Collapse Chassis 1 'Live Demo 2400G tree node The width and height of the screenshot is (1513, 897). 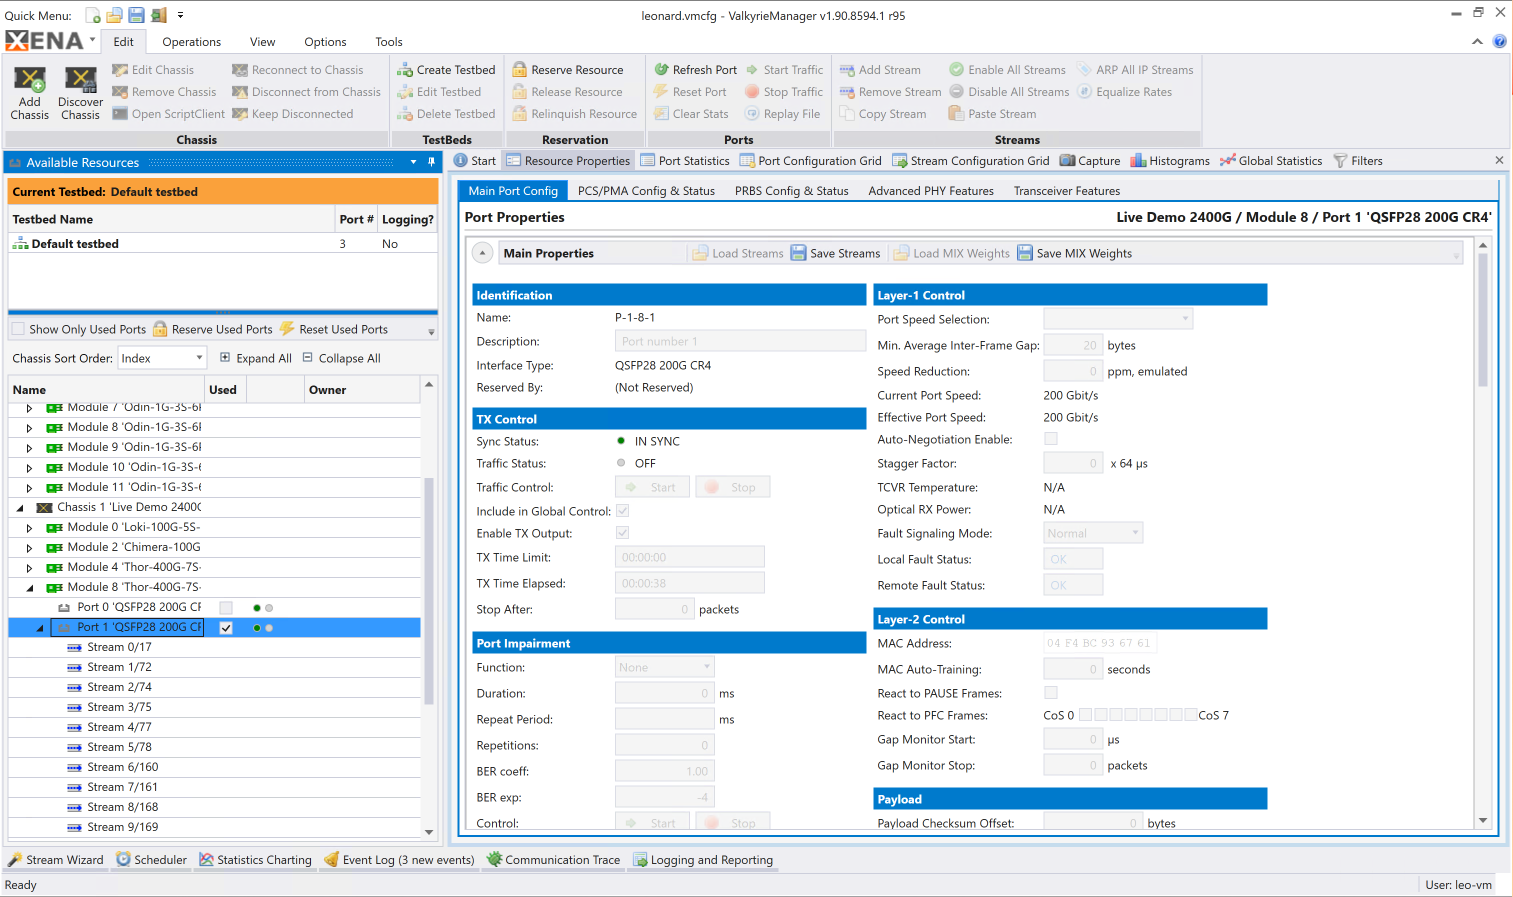tap(19, 508)
